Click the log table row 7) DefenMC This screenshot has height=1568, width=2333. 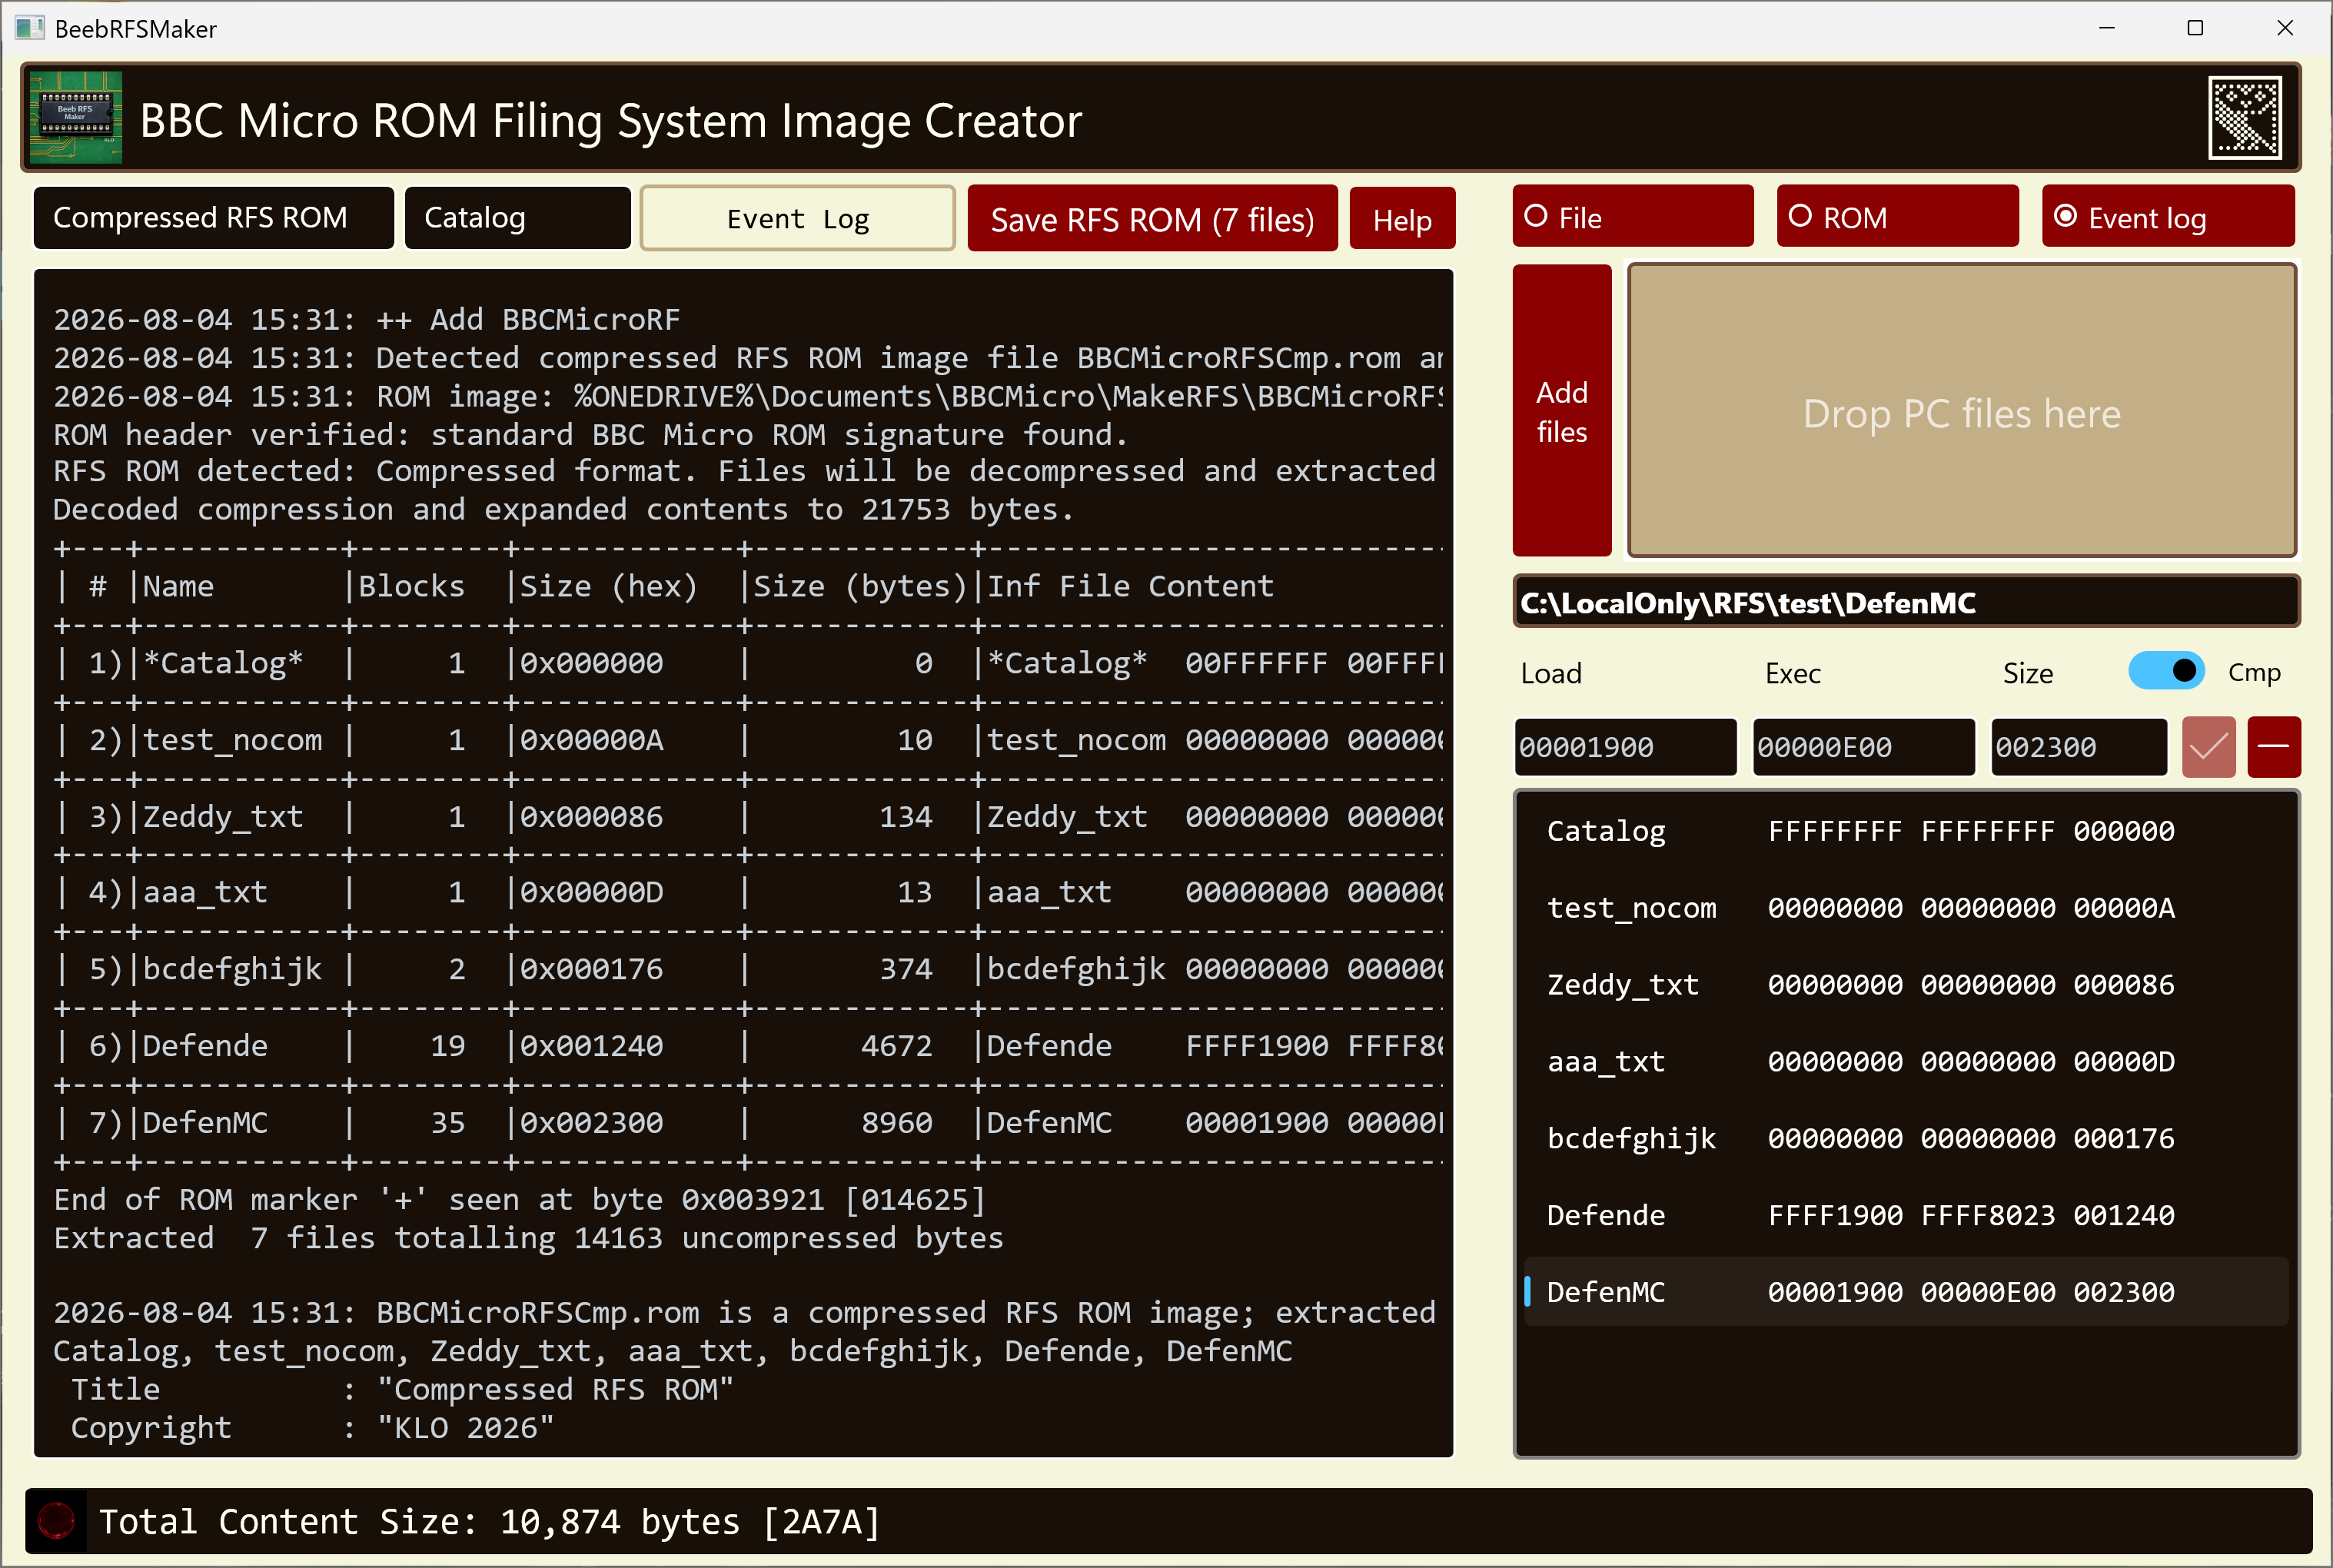click(x=748, y=1122)
